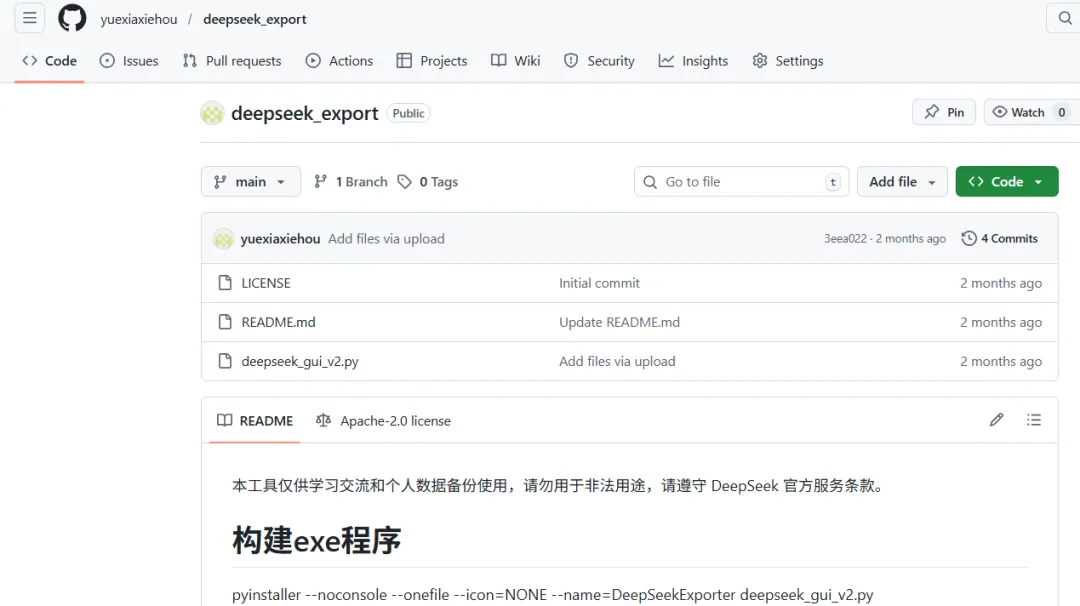The height and width of the screenshot is (606, 1080).
Task: Open the deepseek_gui_v2.py file
Action: (300, 362)
